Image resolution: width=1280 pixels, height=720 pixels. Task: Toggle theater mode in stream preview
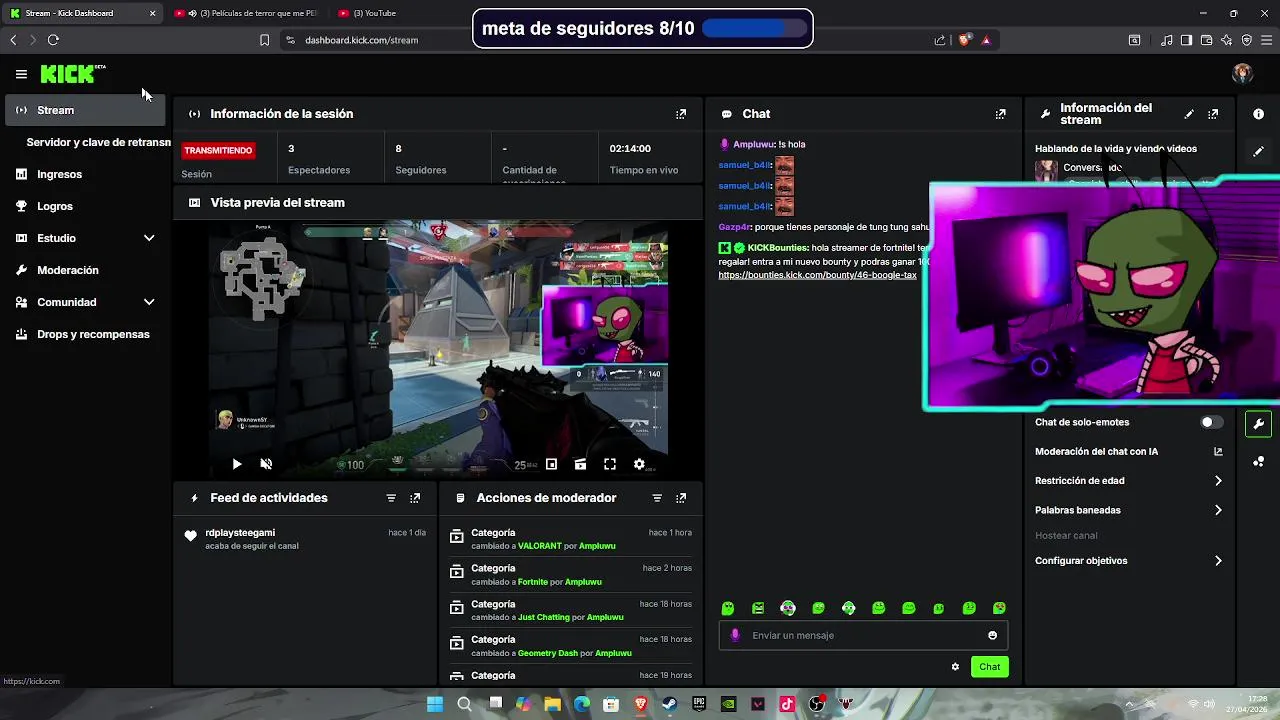580,464
